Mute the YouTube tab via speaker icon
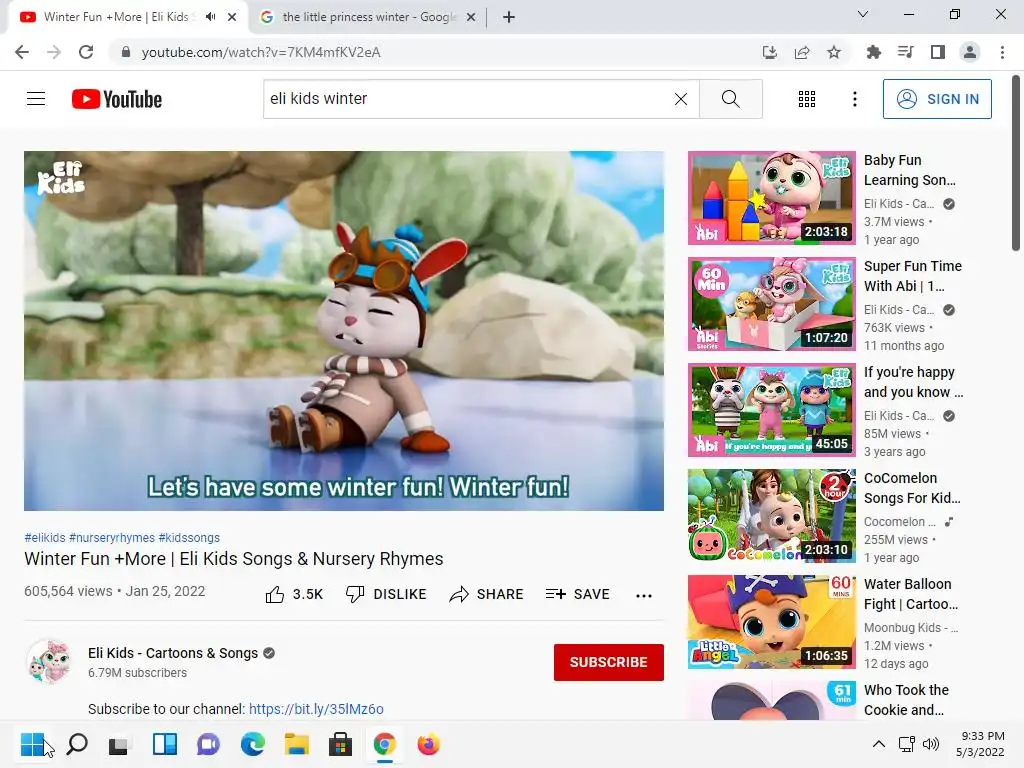The width and height of the screenshot is (1024, 768). click(x=210, y=17)
